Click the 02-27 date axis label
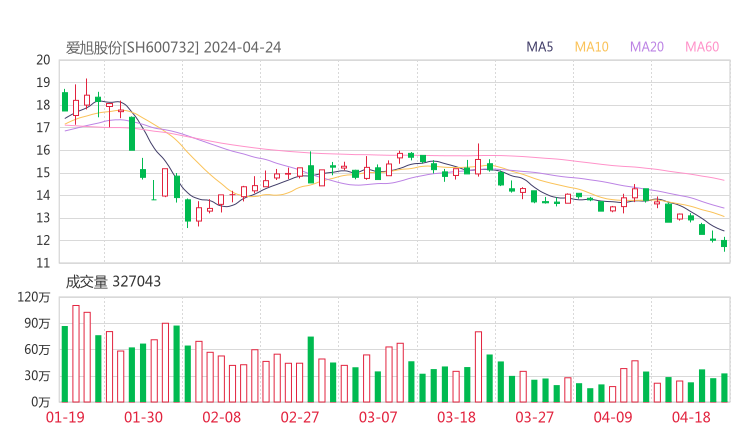The height and width of the screenshot is (440, 740). click(300, 417)
